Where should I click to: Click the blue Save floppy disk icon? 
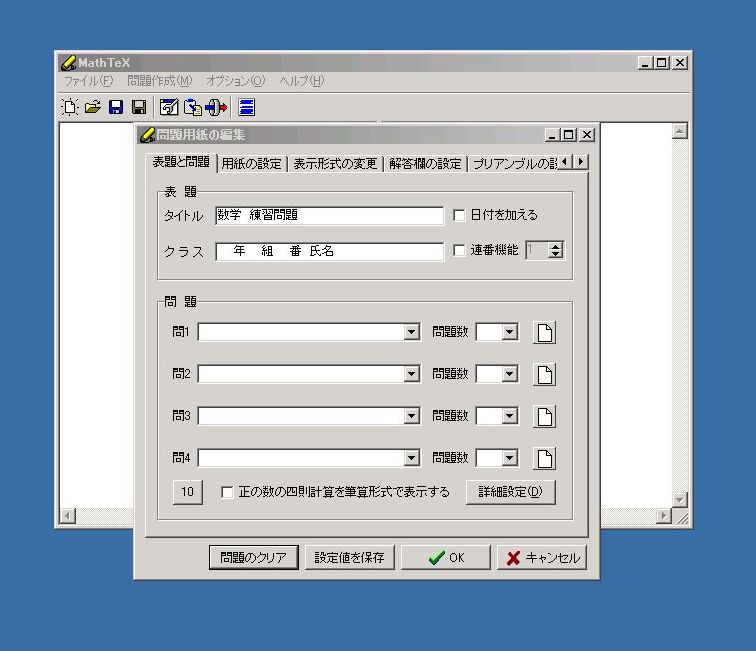pyautogui.click(x=116, y=107)
